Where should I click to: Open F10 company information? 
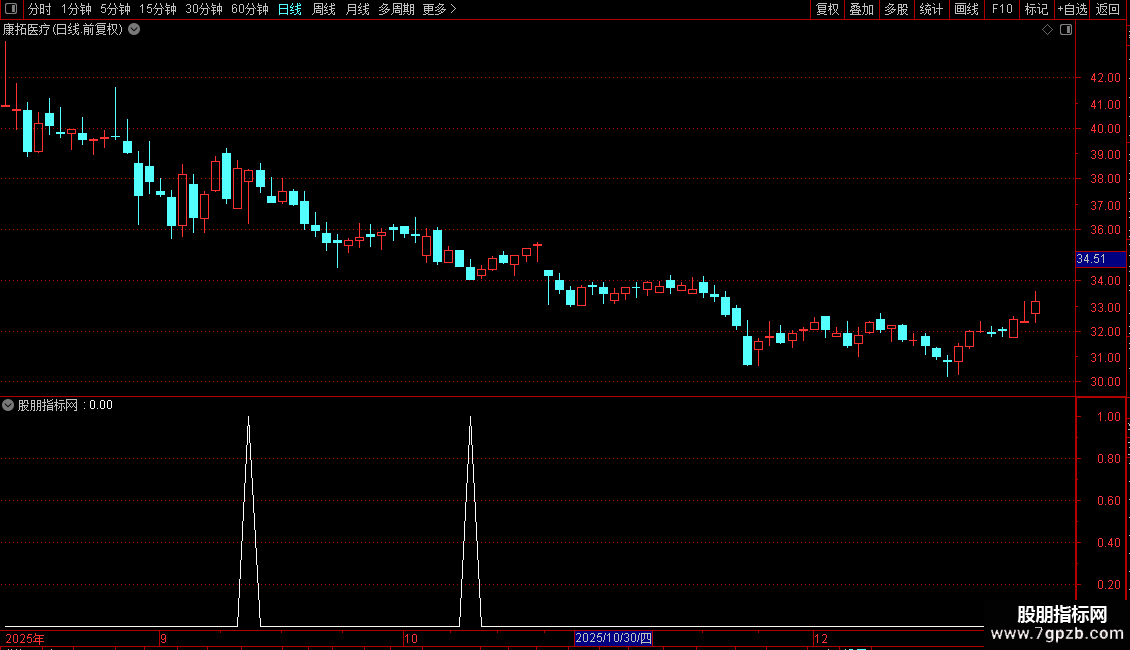pyautogui.click(x=1002, y=9)
